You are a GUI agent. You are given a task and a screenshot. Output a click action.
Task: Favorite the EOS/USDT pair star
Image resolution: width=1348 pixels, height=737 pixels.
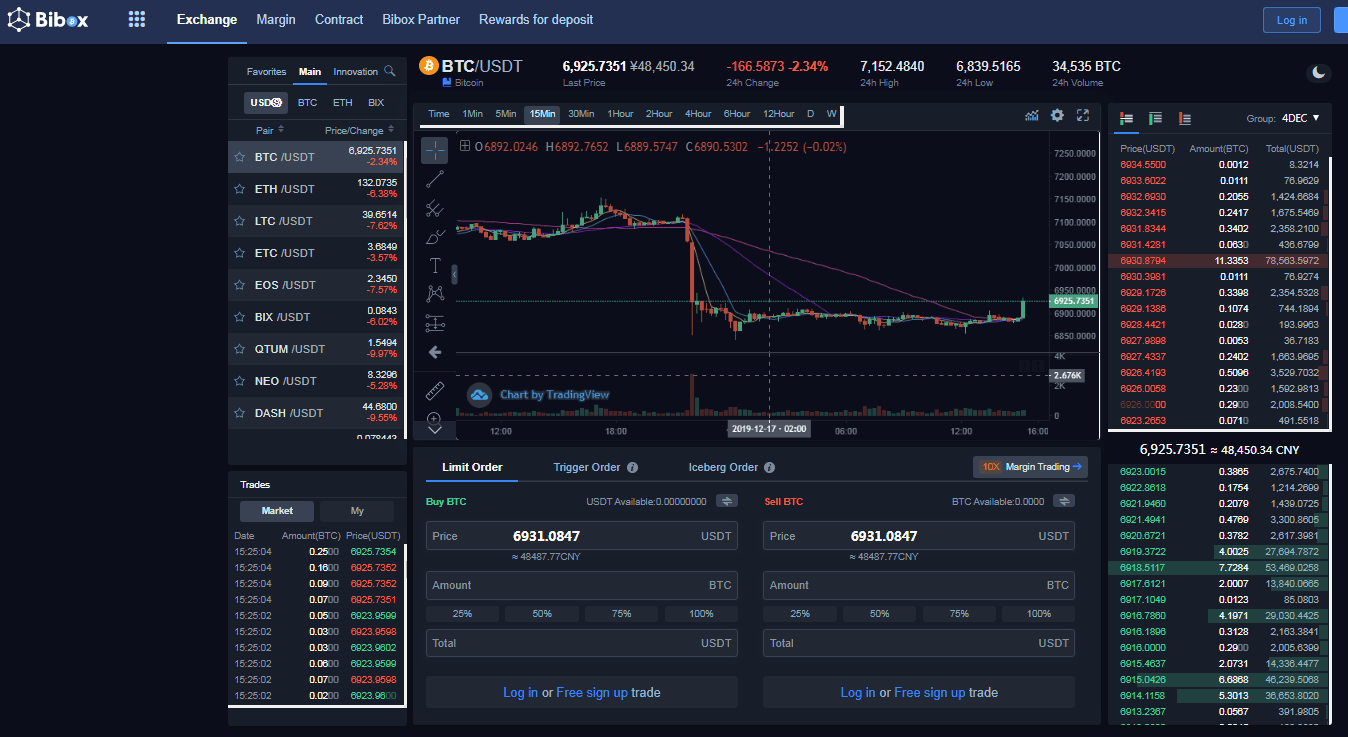pyautogui.click(x=239, y=285)
